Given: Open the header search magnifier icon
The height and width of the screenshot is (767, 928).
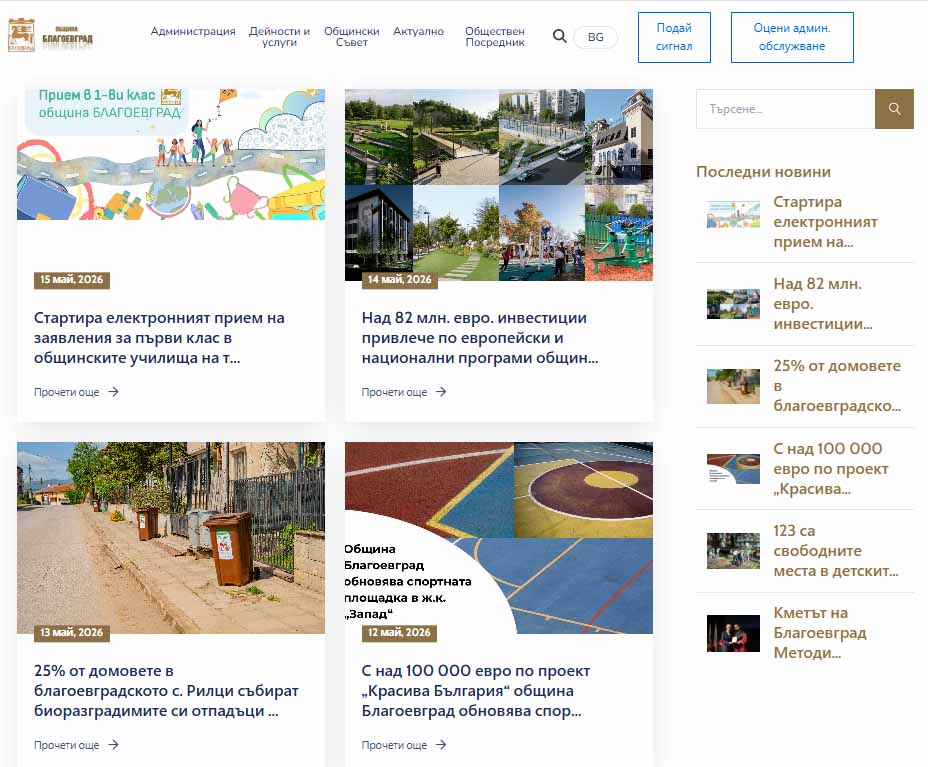Looking at the screenshot, I should pos(559,37).
